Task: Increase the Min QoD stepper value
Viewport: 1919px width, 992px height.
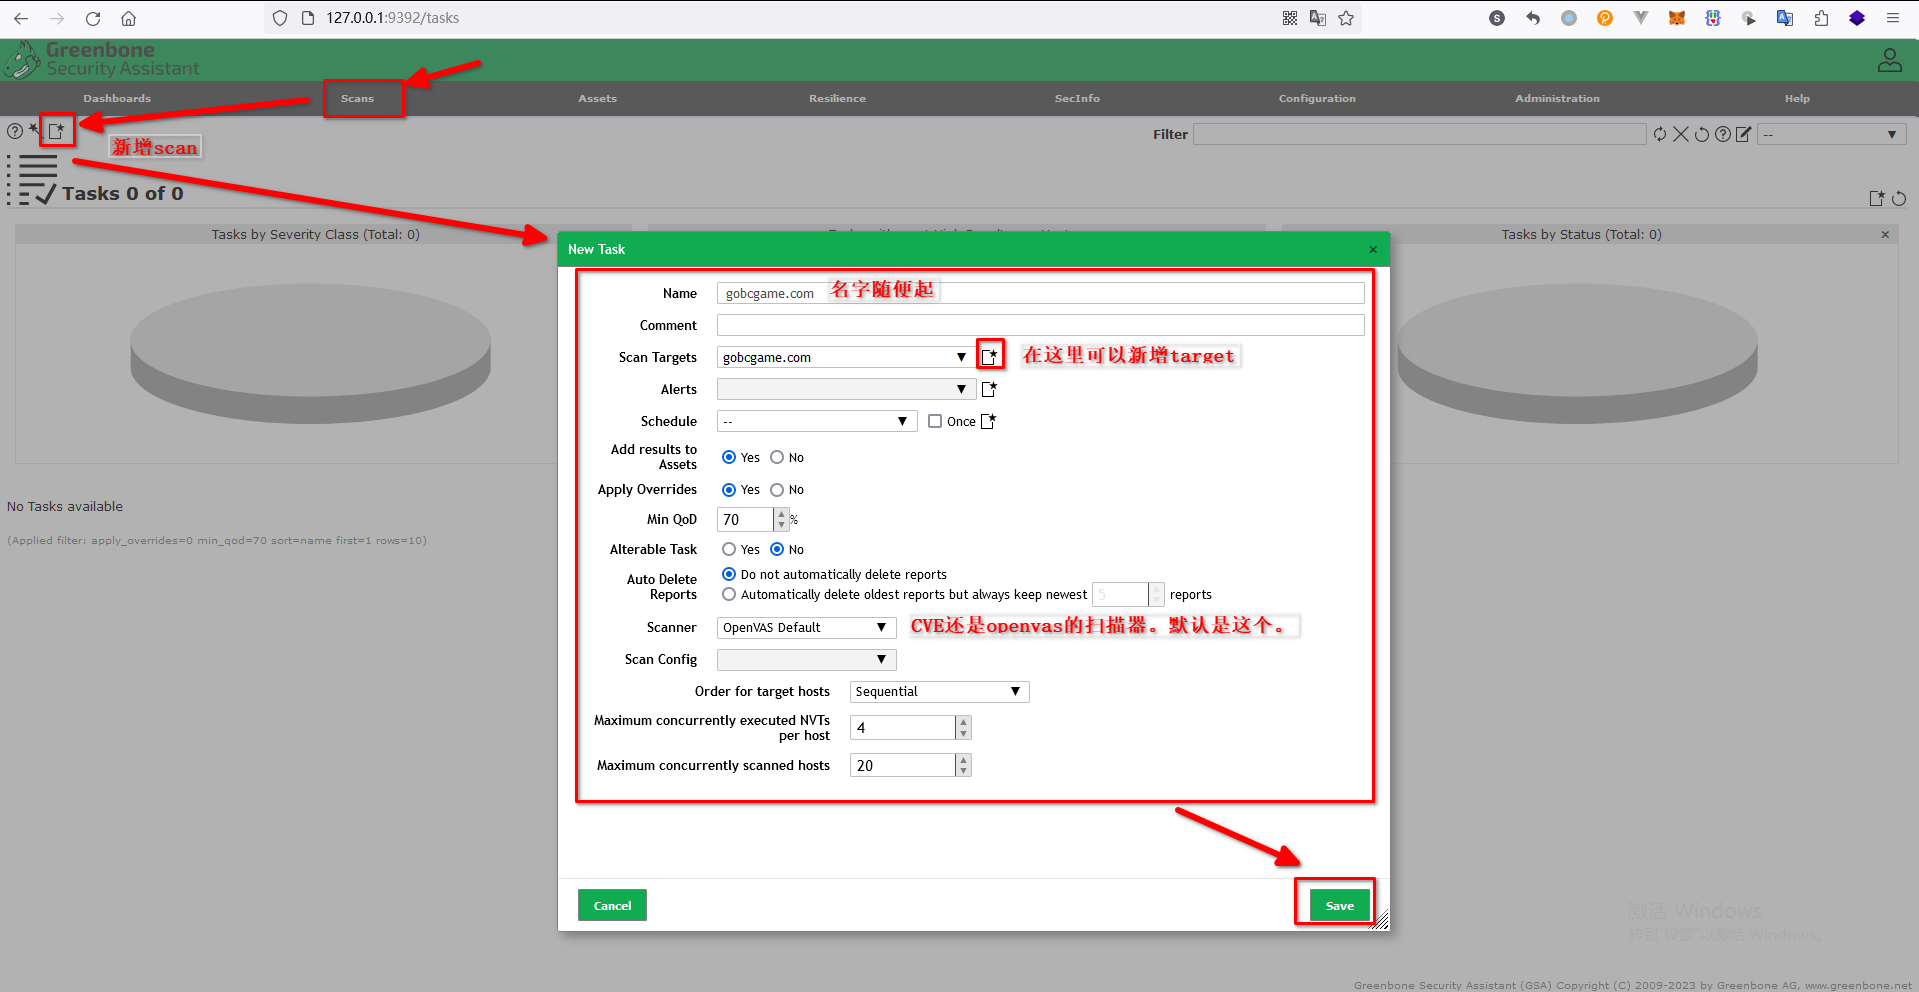Action: [x=781, y=514]
